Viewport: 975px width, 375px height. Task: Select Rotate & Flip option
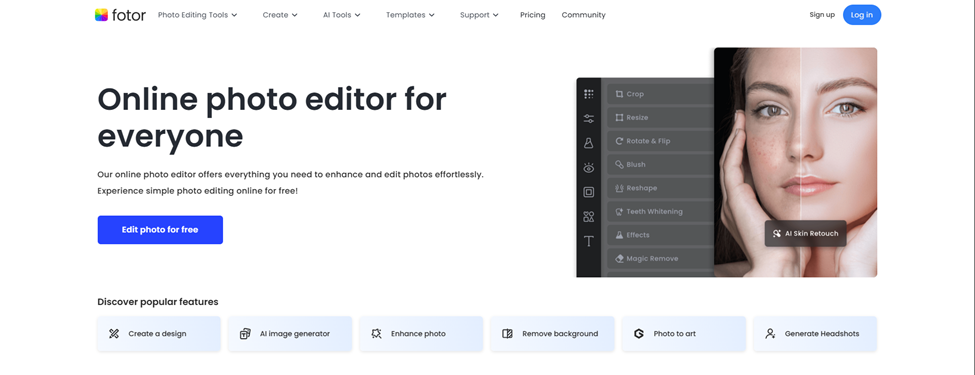(x=660, y=141)
